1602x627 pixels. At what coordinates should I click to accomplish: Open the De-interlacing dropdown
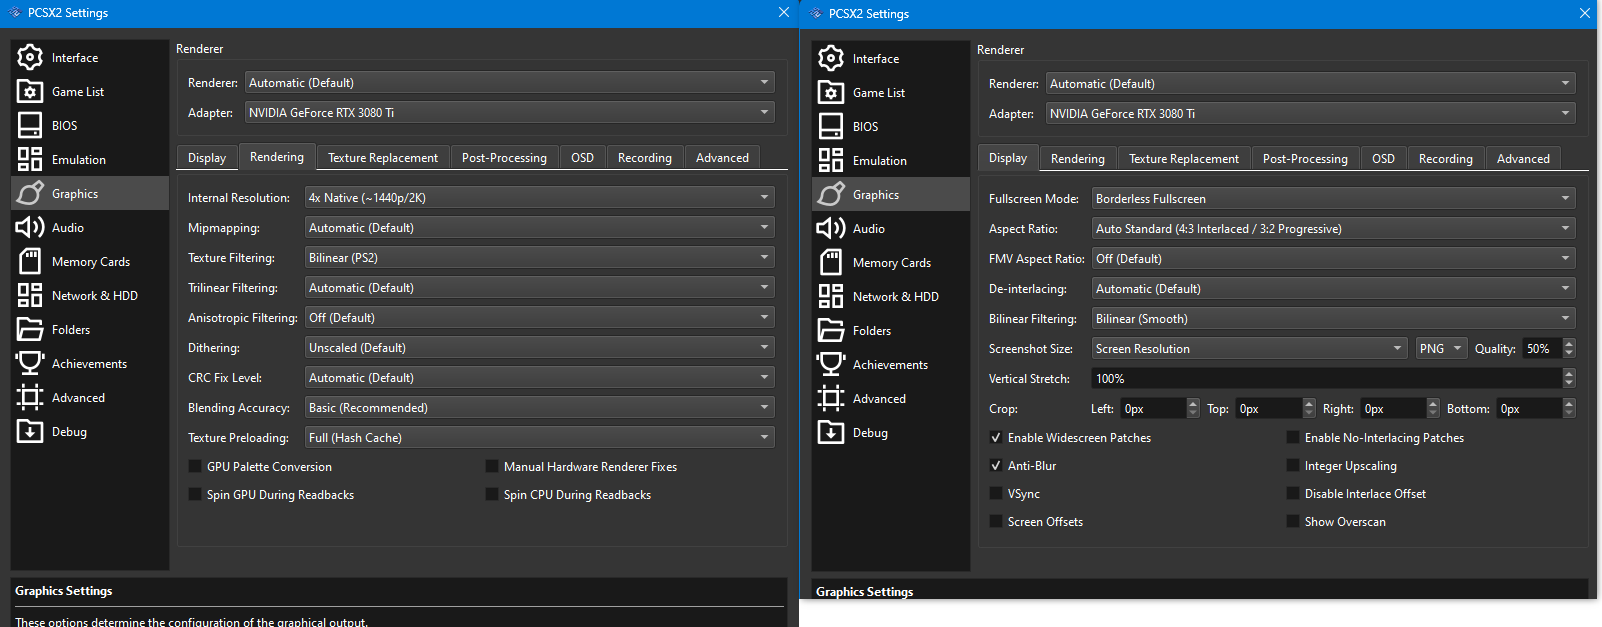pos(1333,288)
